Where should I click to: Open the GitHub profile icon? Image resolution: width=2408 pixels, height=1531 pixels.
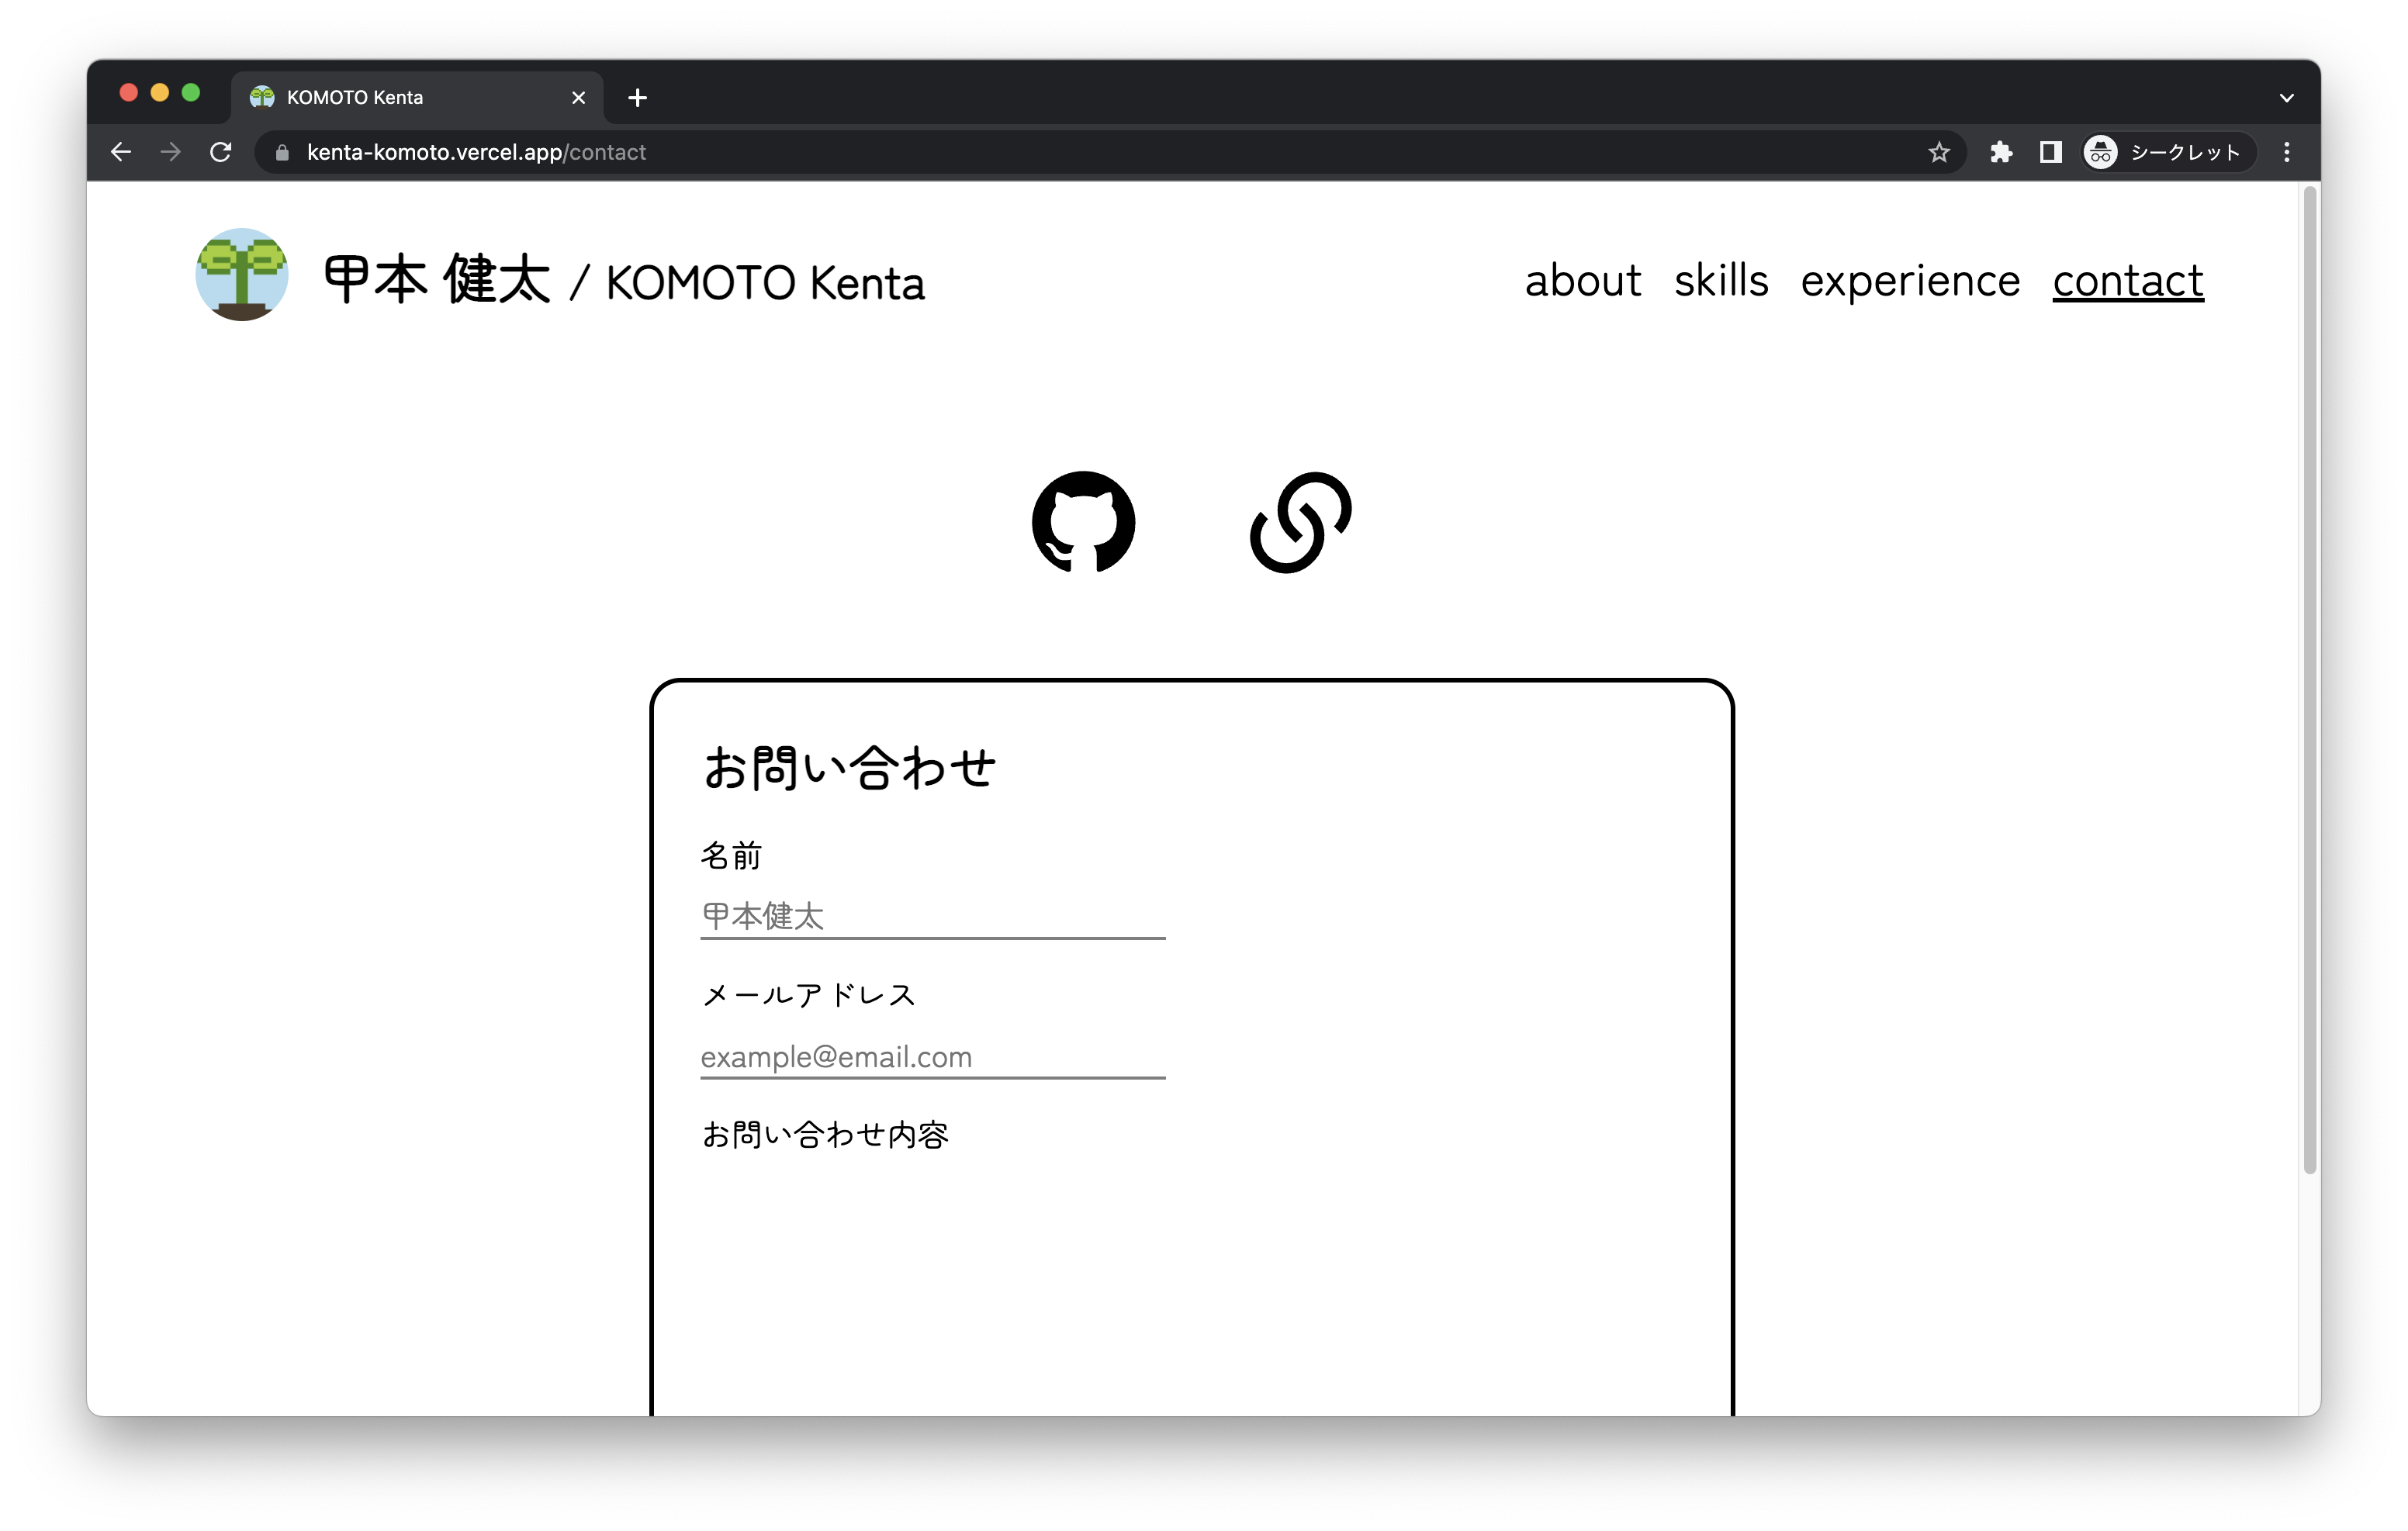tap(1083, 522)
